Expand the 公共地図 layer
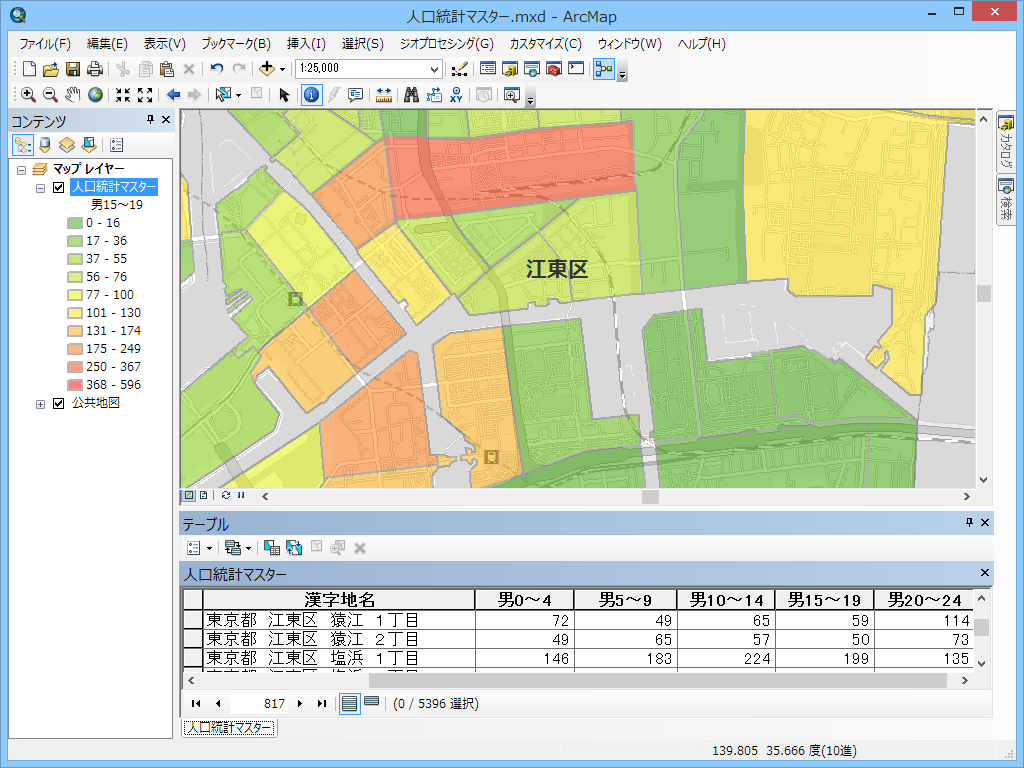1024x768 pixels. 40,404
